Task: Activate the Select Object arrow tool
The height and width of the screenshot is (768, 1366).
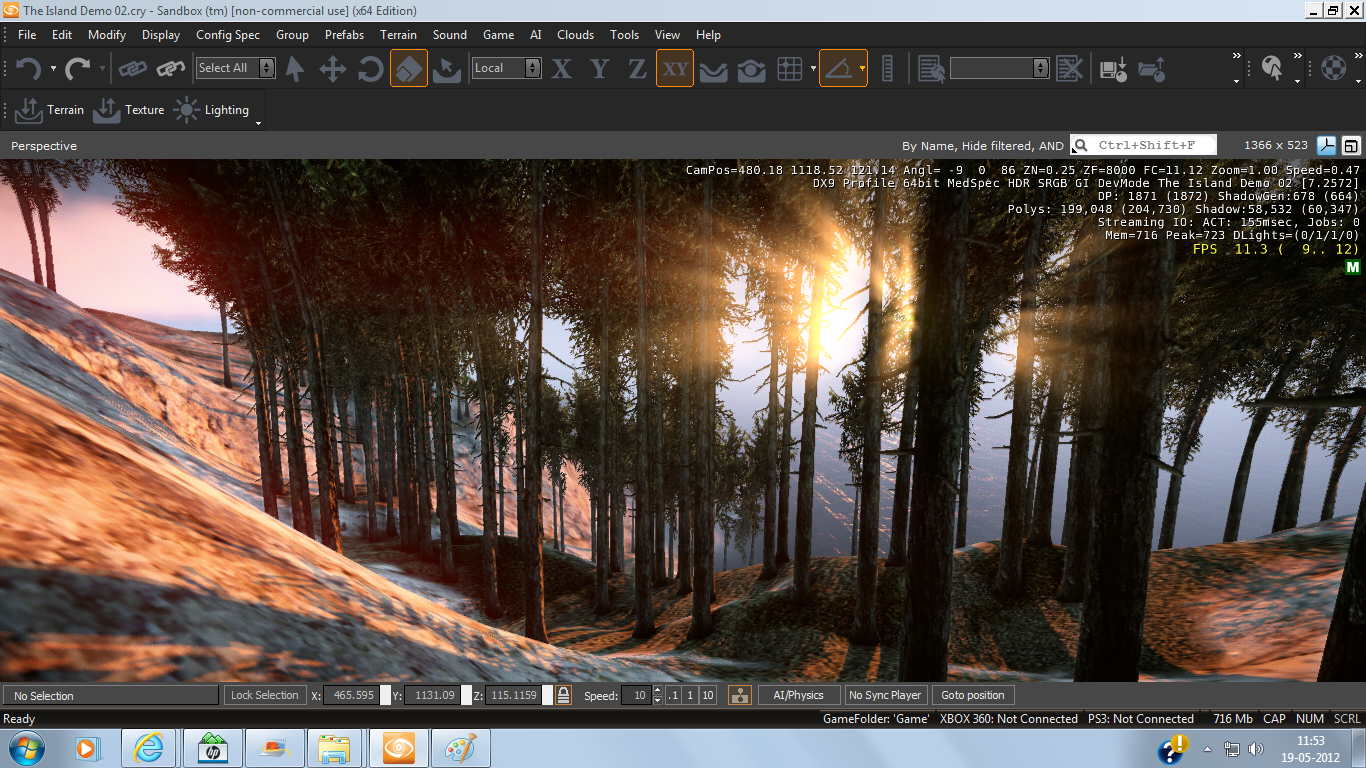Action: click(295, 68)
